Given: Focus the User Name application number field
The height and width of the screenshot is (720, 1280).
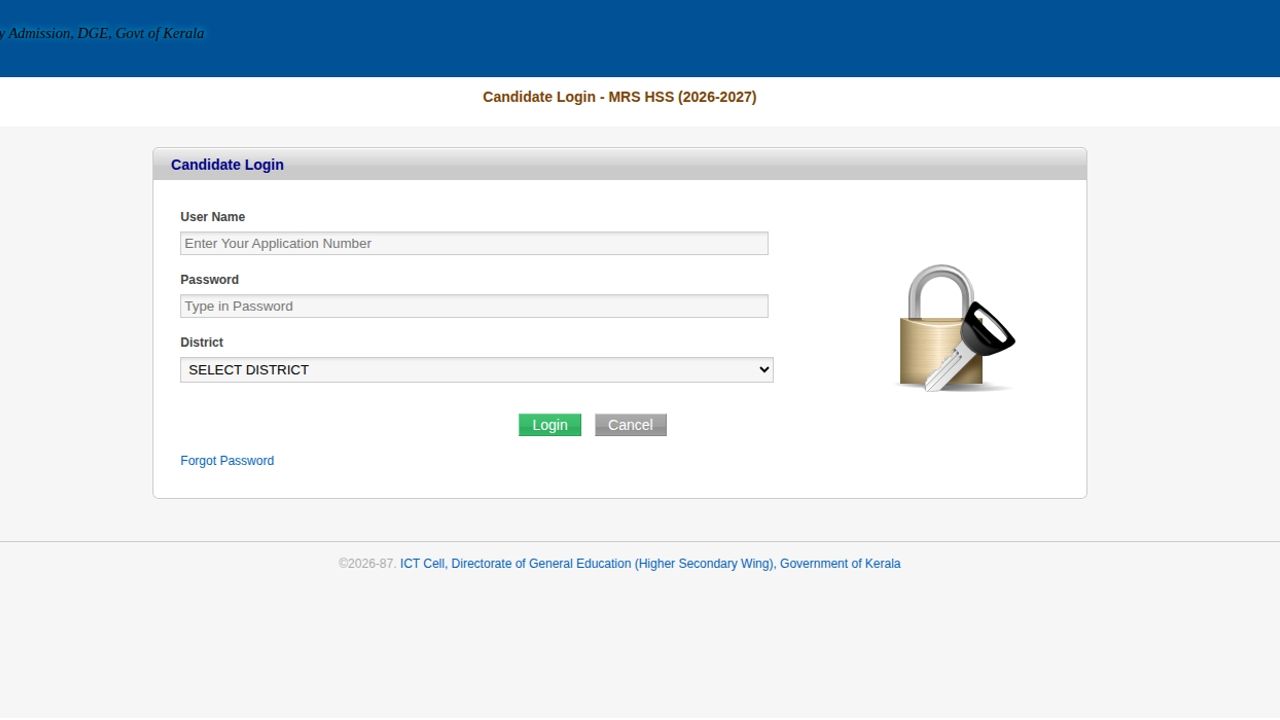Looking at the screenshot, I should pos(474,243).
